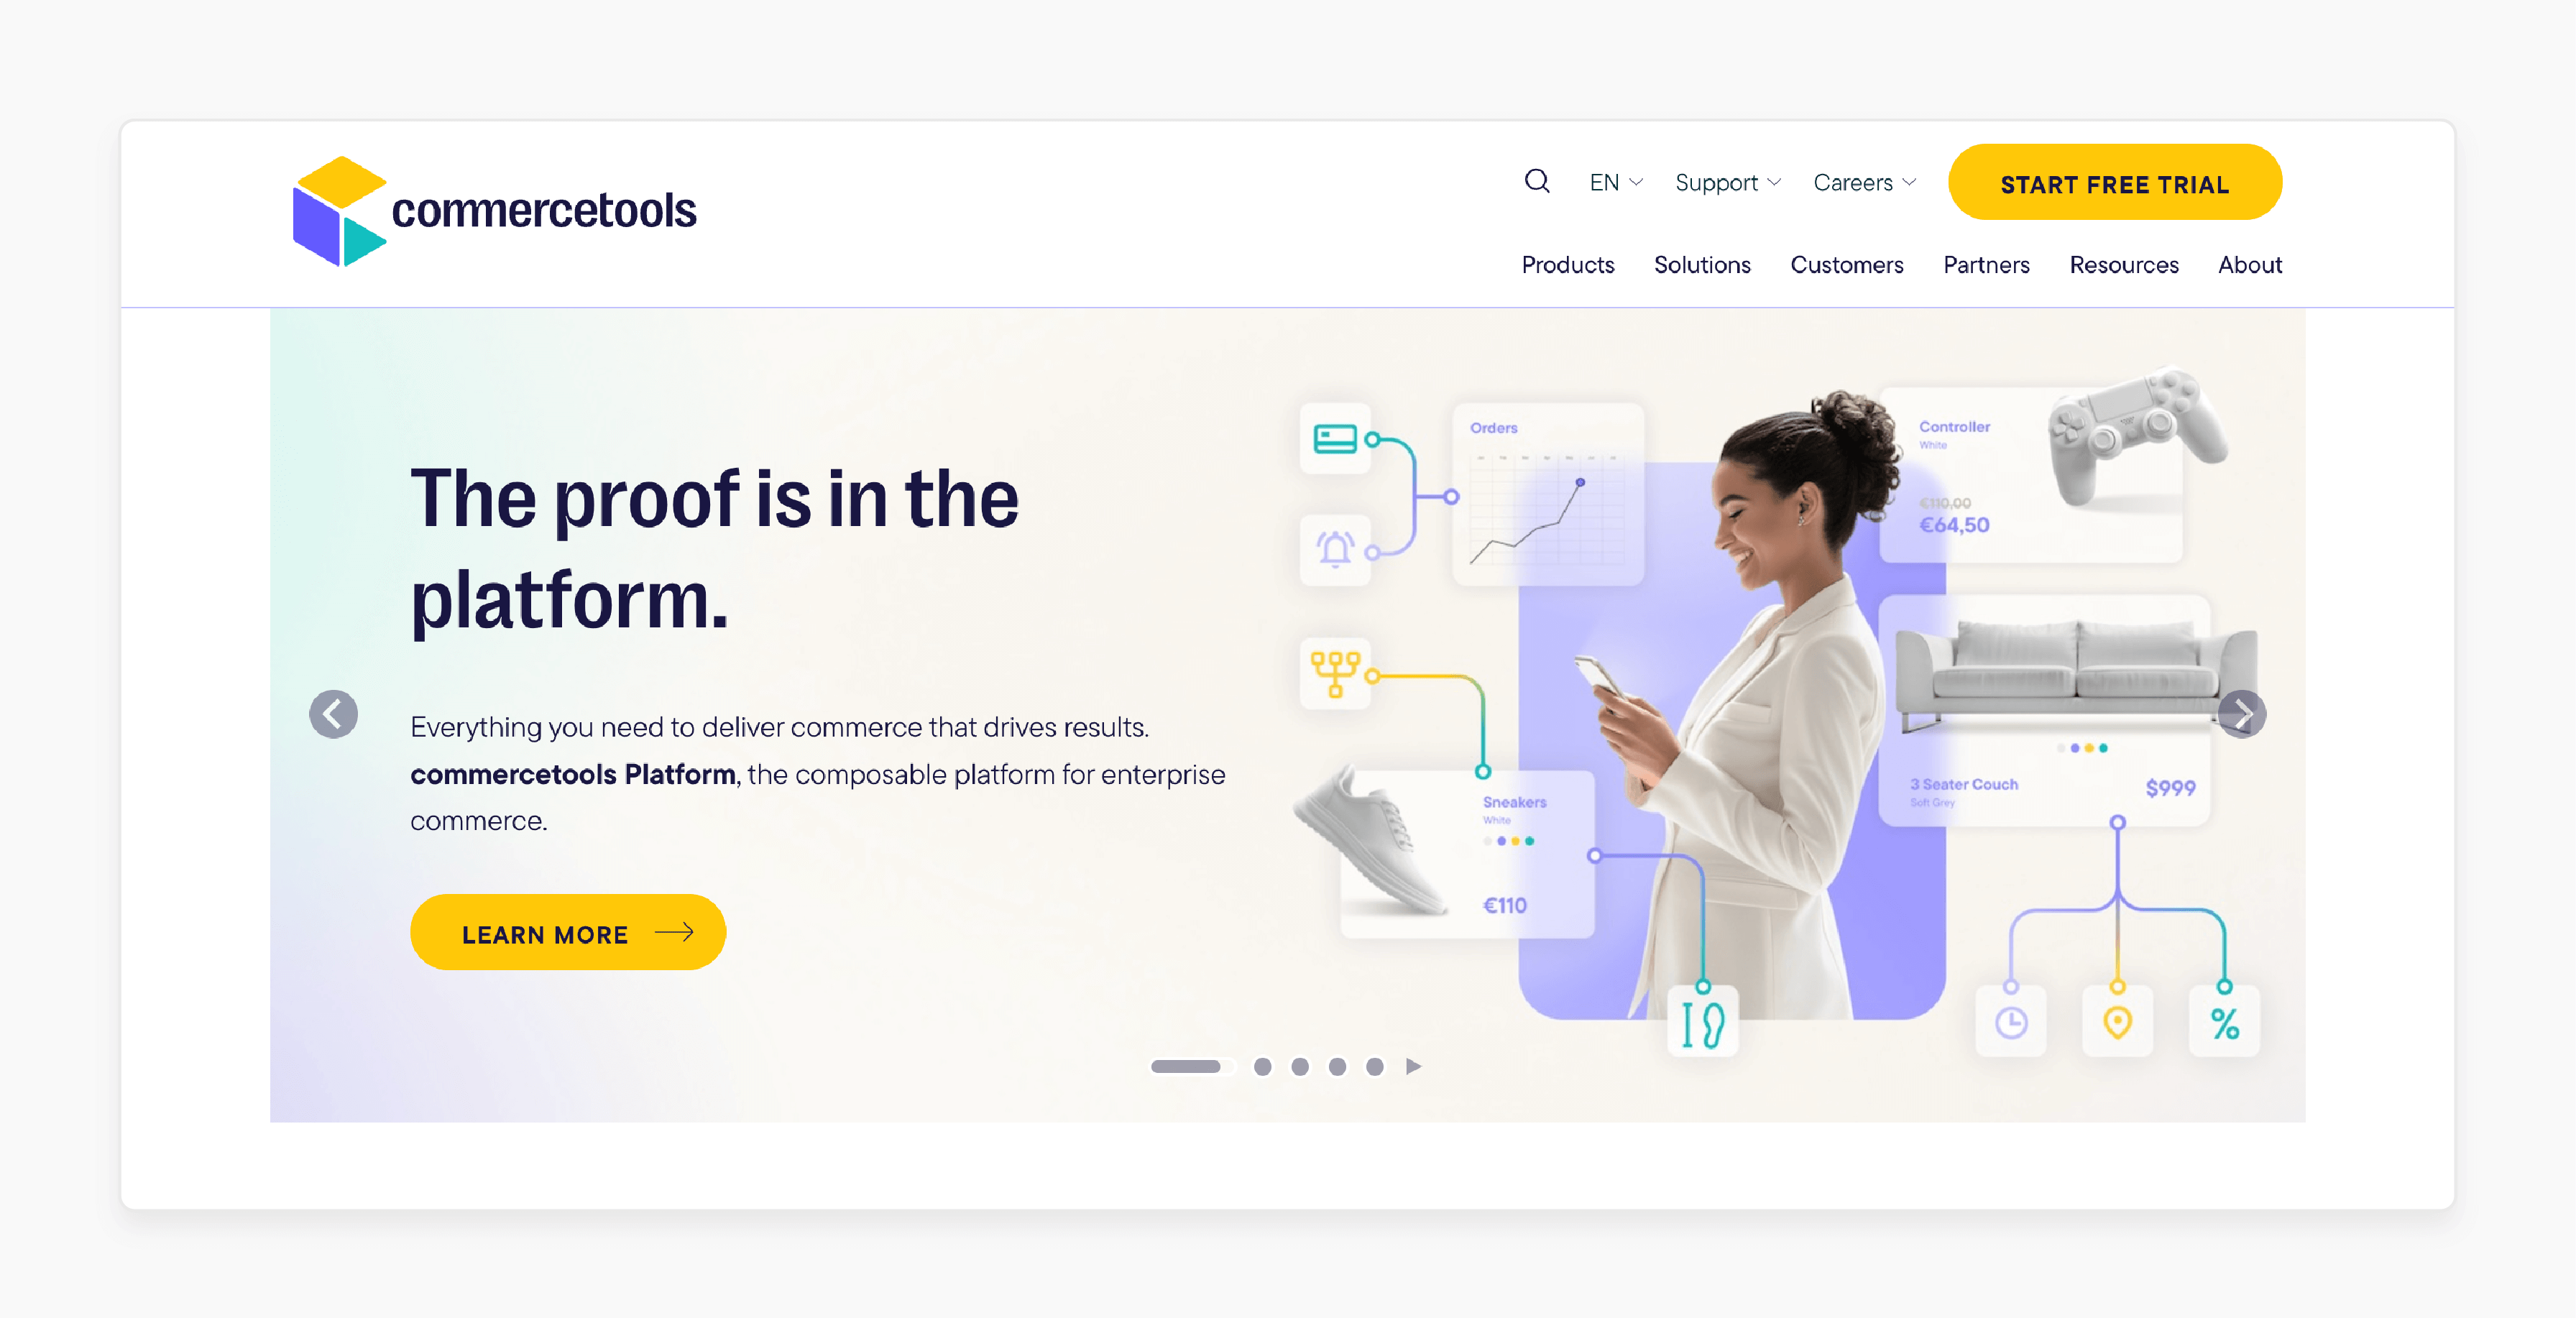Click the search icon in the navbar

(1535, 183)
